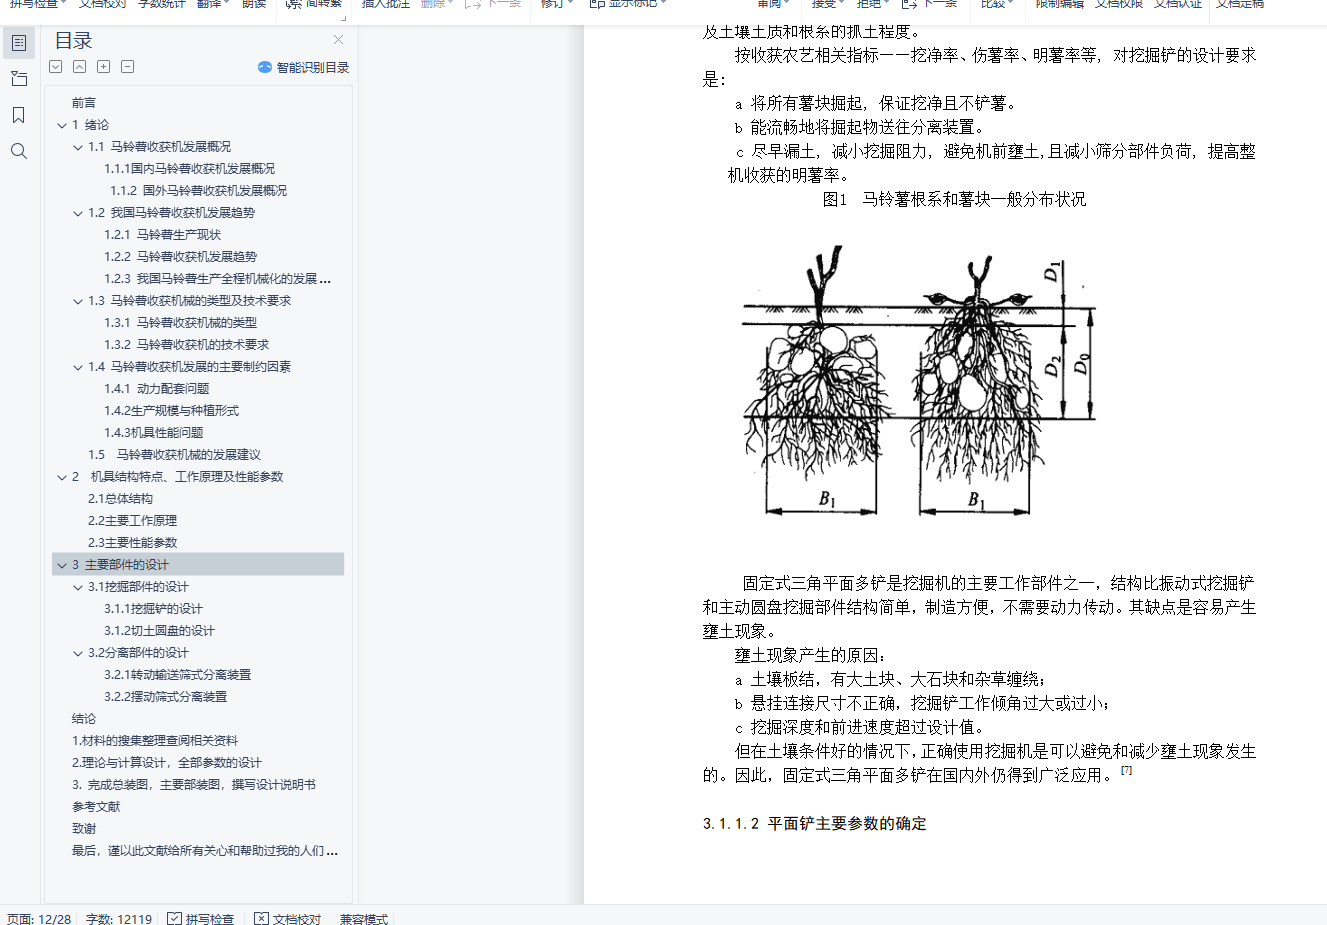Open the bookmark pane from sidebar
This screenshot has height=925, width=1327.
19,115
